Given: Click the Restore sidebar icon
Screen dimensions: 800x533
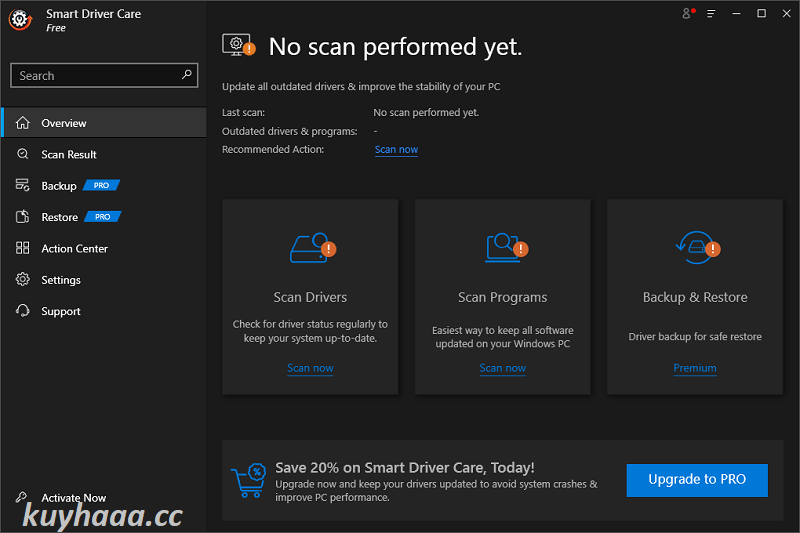Looking at the screenshot, I should 22,217.
